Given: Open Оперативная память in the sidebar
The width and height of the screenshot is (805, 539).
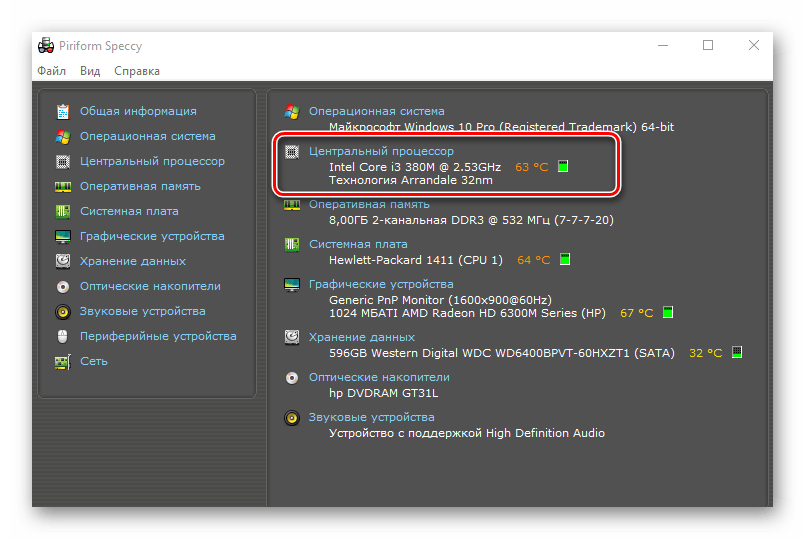Looking at the screenshot, I should coord(140,186).
